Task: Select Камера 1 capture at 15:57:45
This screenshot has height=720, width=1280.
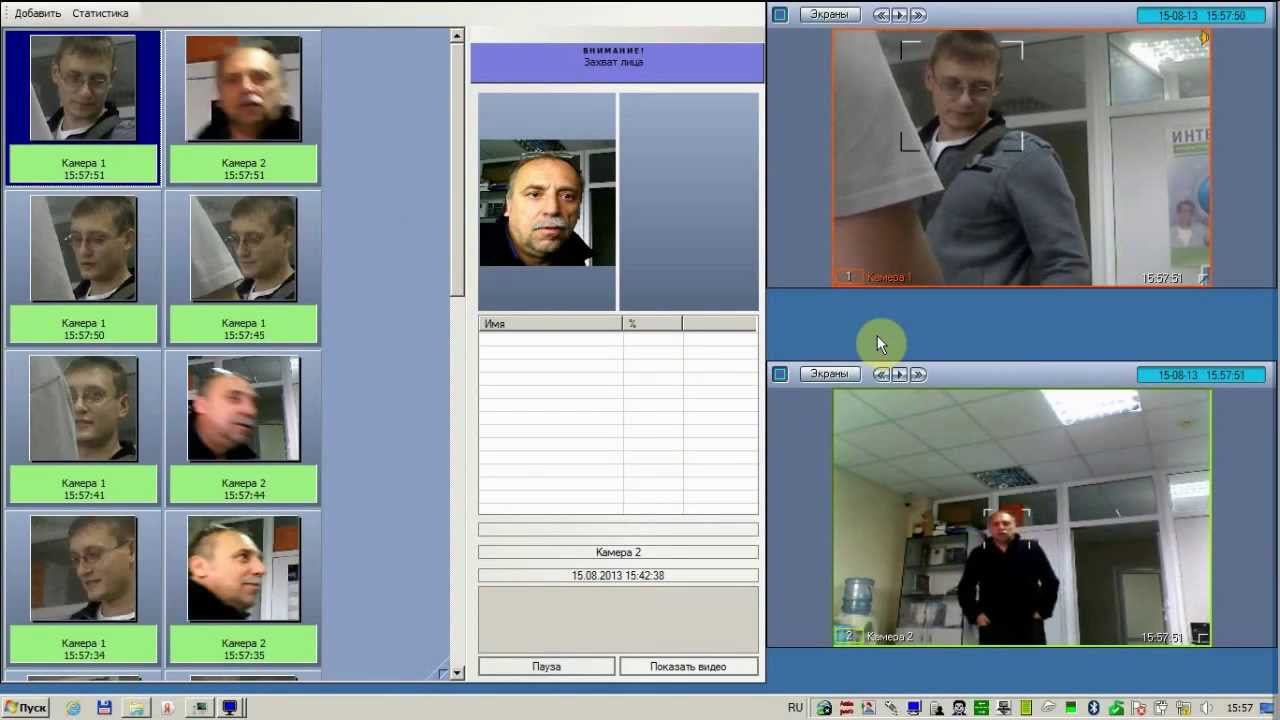Action: (x=243, y=268)
